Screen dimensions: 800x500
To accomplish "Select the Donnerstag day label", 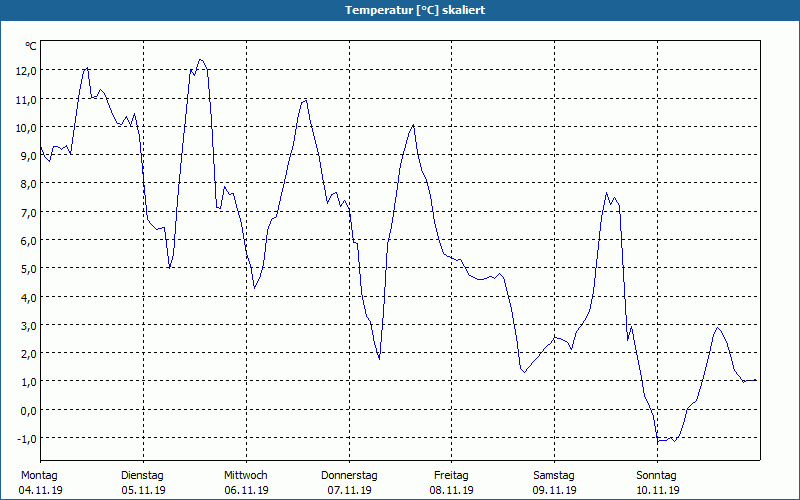I will click(349, 476).
